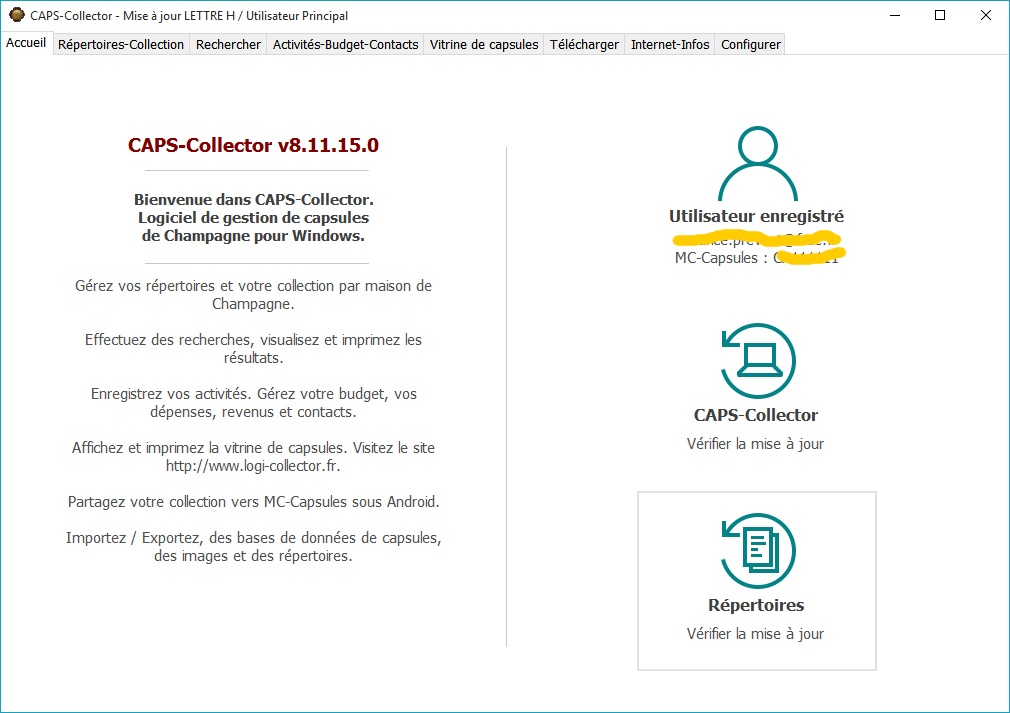The height and width of the screenshot is (713, 1010).
Task: Click the CAPS-Collector v8.11.15.0 title
Action: pyautogui.click(x=253, y=145)
